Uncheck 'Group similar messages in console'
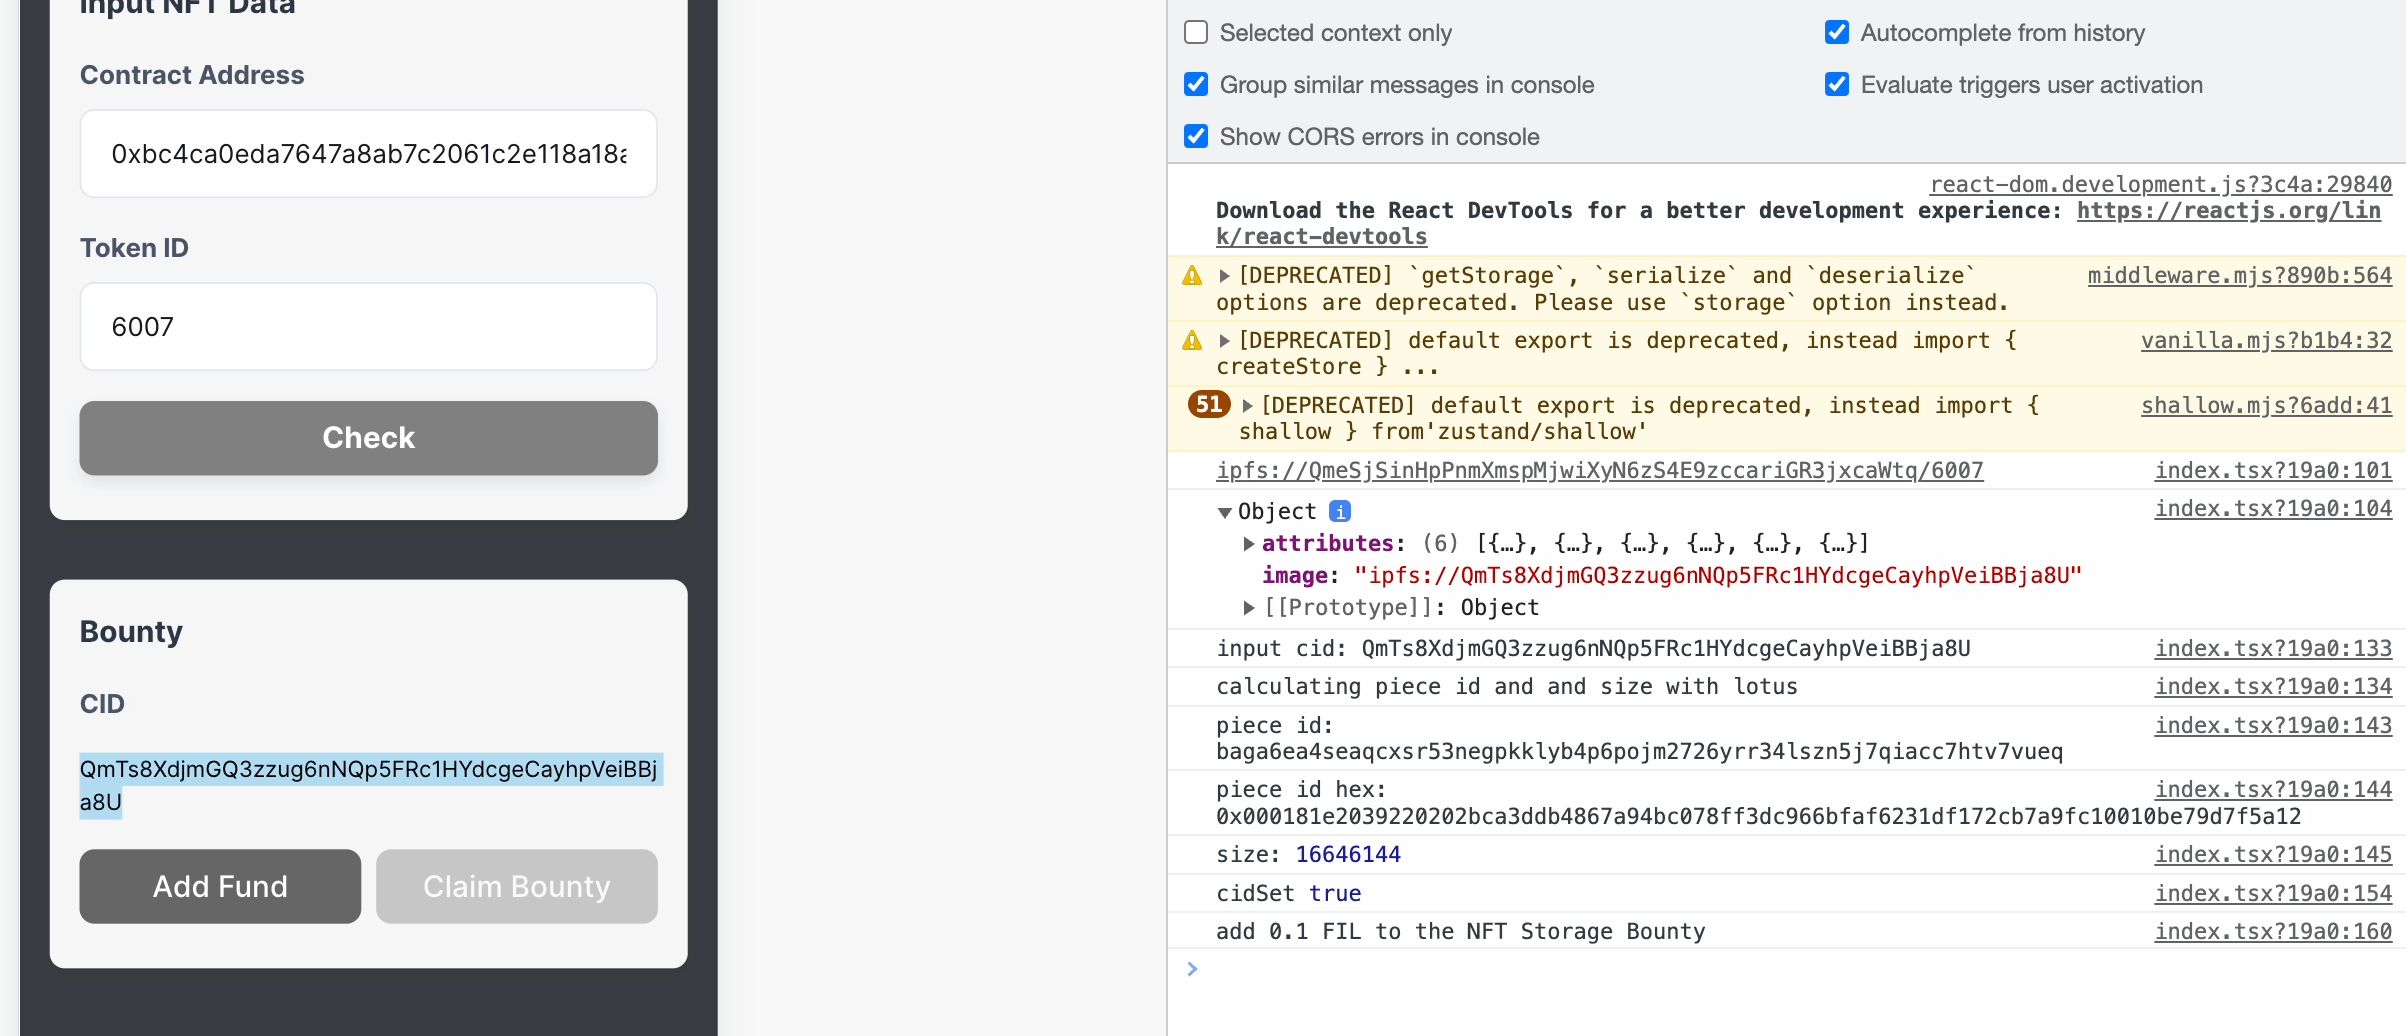The height and width of the screenshot is (1036, 2406). point(1196,84)
